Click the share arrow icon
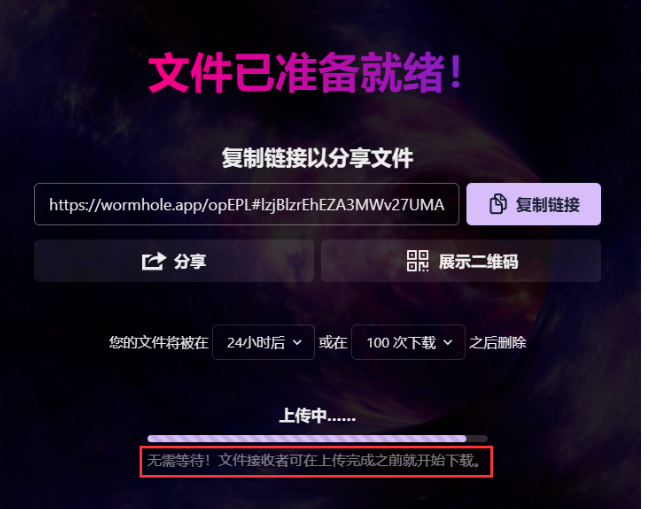Viewport: 647px width, 509px height. point(153,261)
